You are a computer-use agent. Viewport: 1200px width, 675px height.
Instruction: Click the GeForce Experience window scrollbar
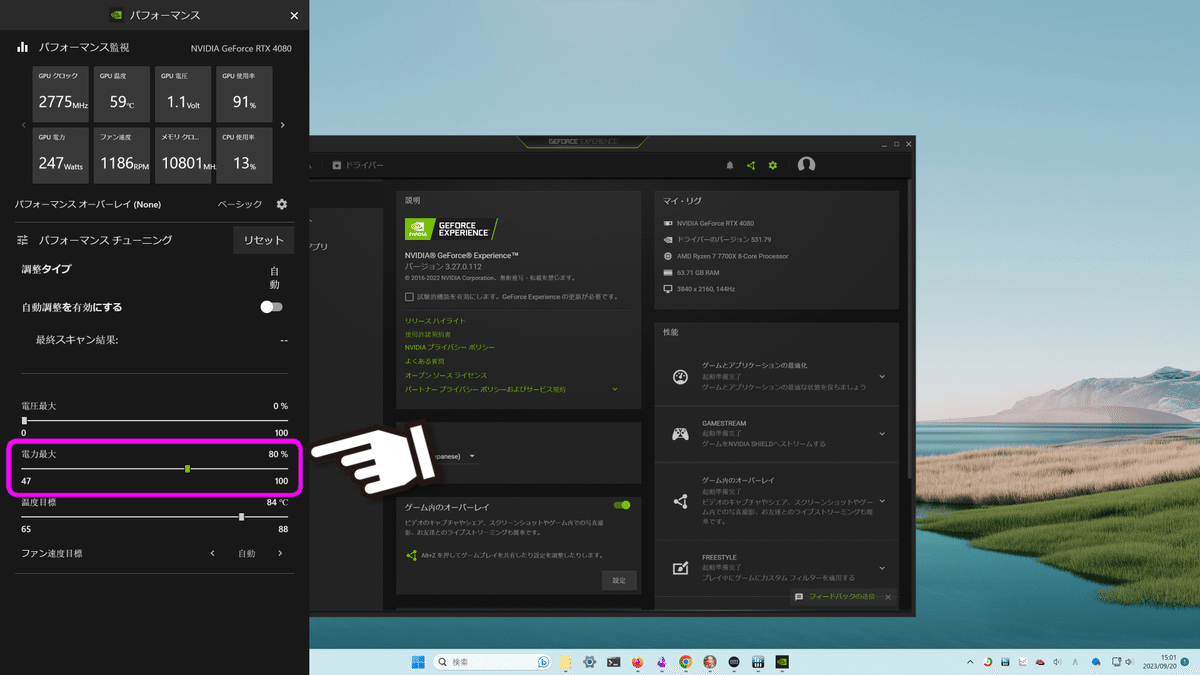coord(908,330)
